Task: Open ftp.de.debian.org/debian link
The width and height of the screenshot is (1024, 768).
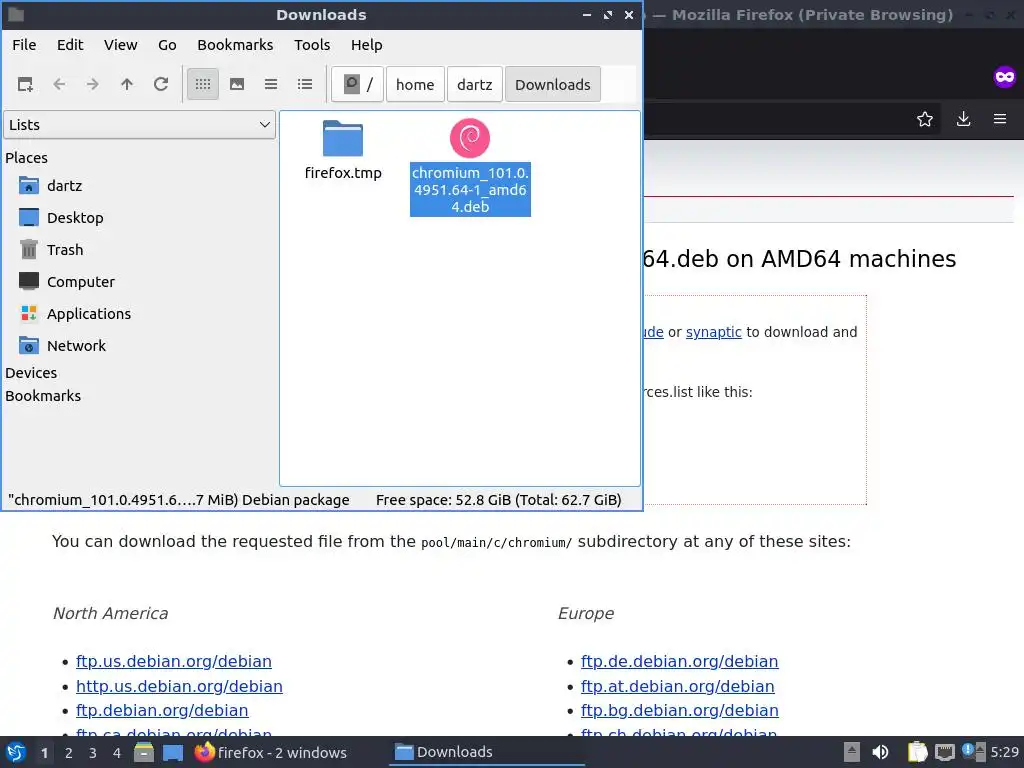Action: tap(679, 662)
